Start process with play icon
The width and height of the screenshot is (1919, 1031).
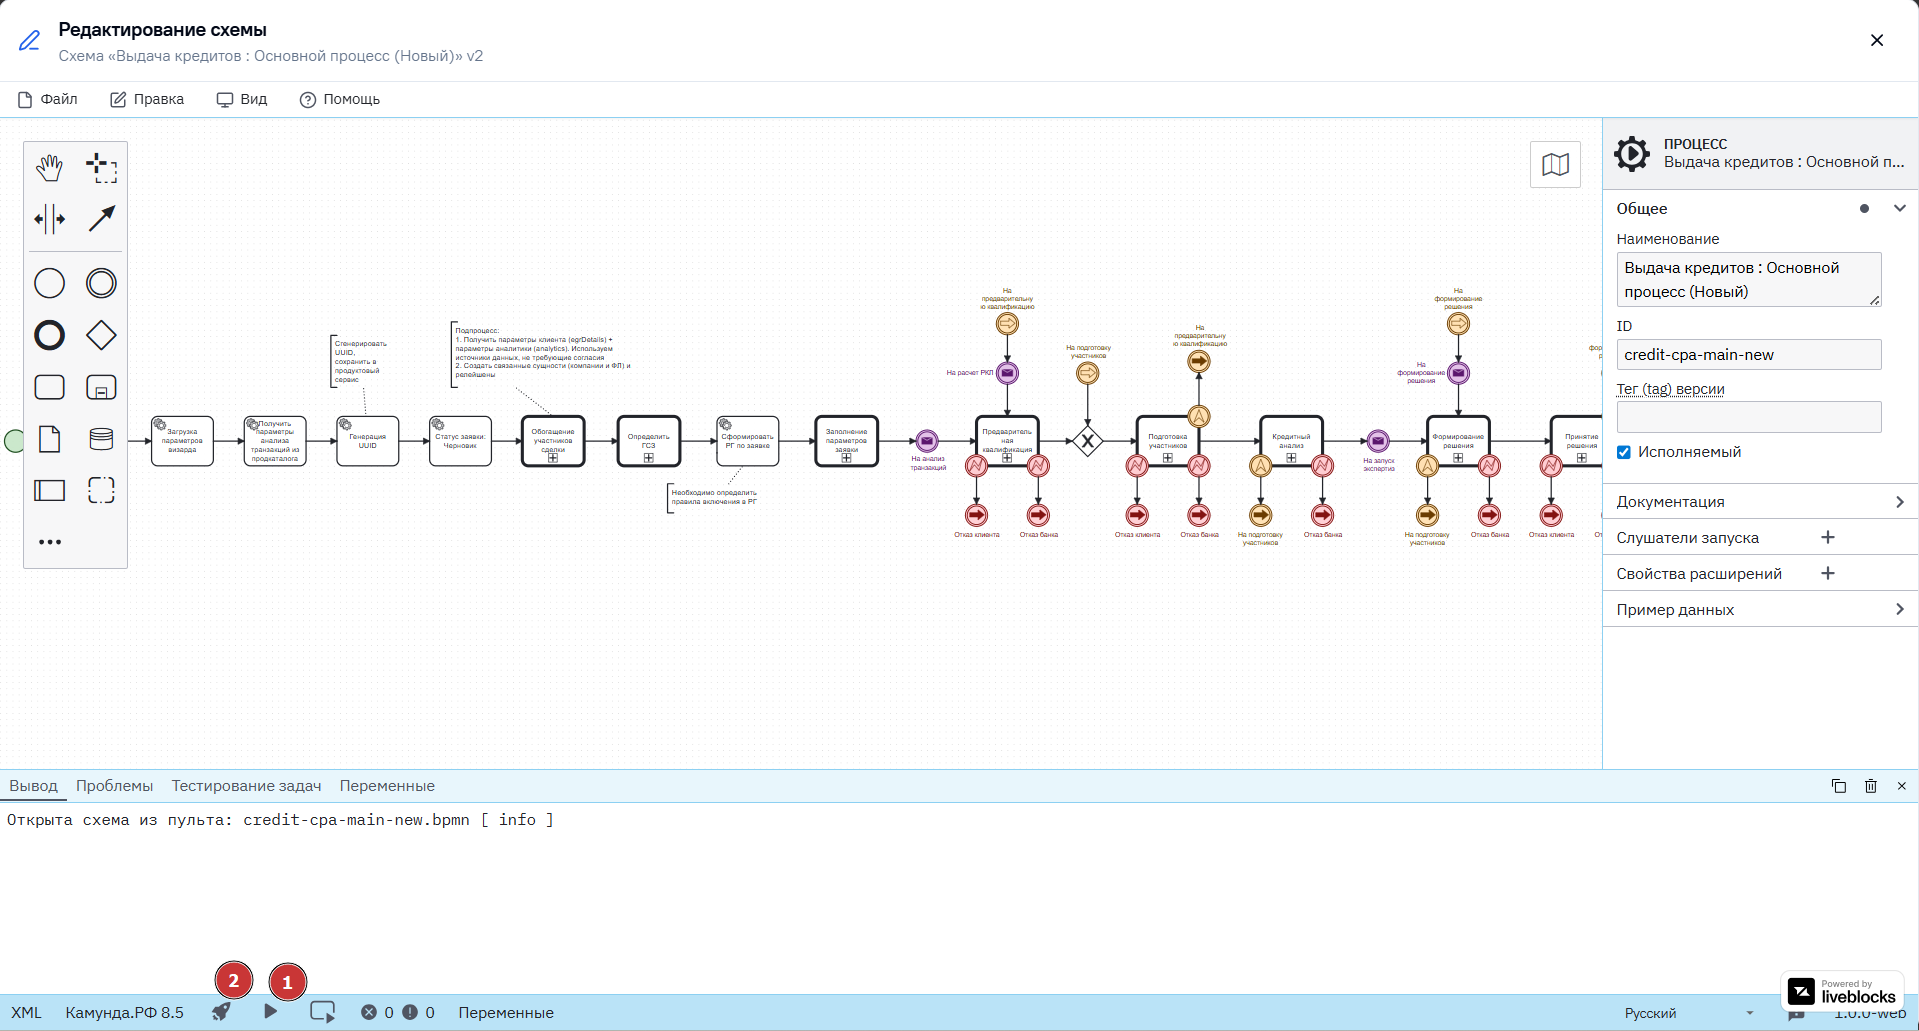270,1012
